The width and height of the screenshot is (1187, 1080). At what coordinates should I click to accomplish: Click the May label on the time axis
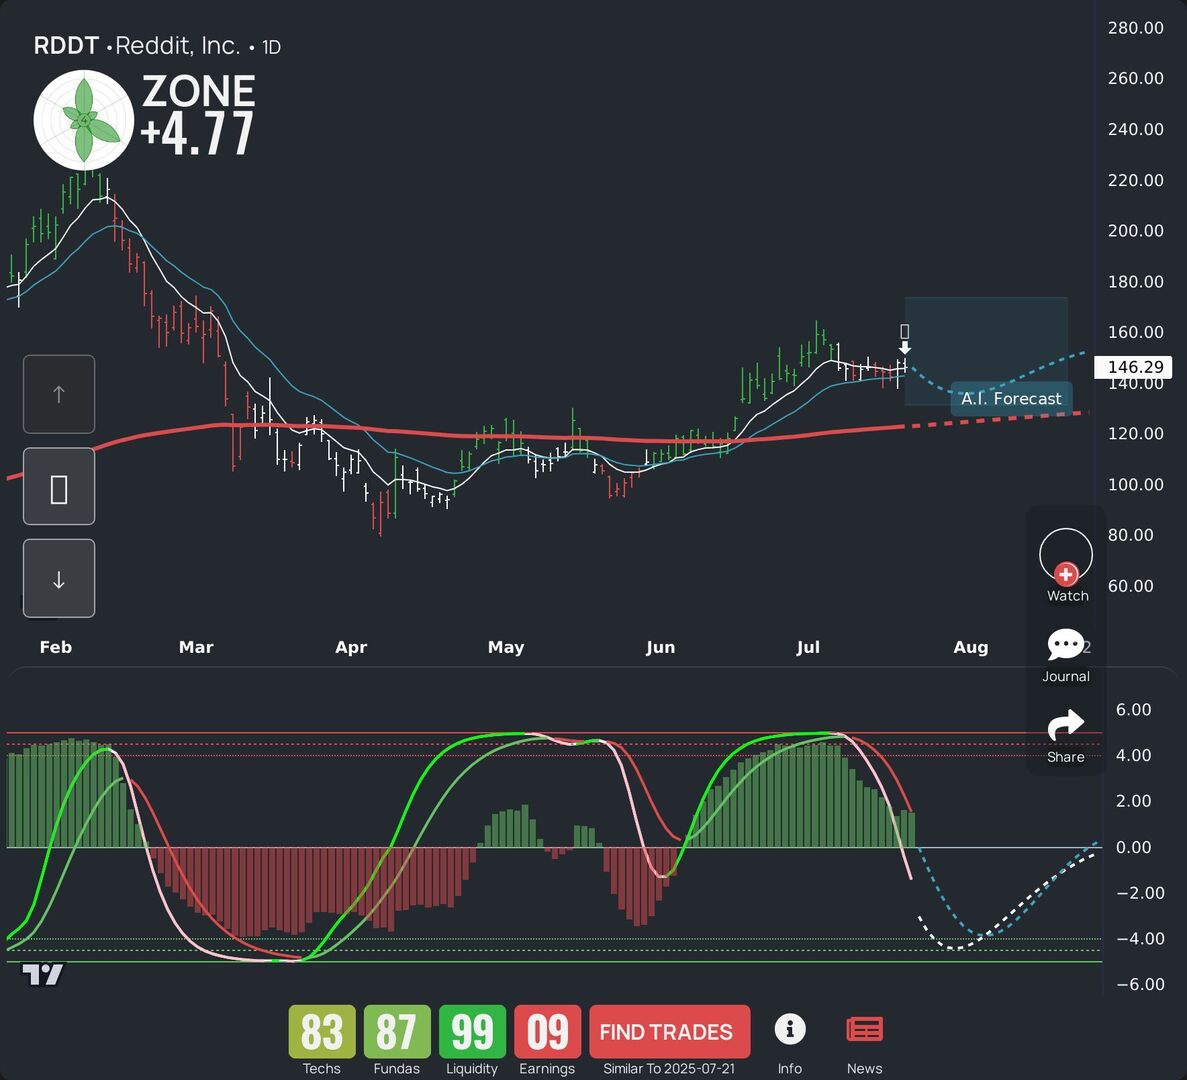click(x=506, y=647)
